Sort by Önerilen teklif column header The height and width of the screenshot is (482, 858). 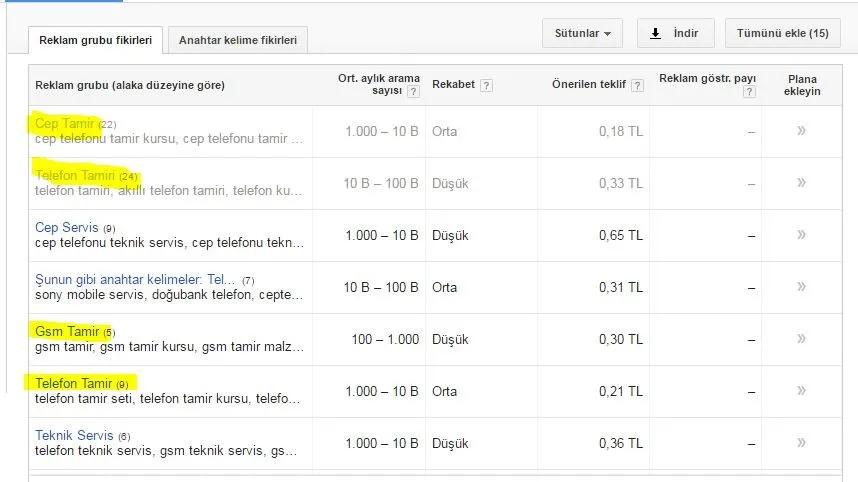589,85
